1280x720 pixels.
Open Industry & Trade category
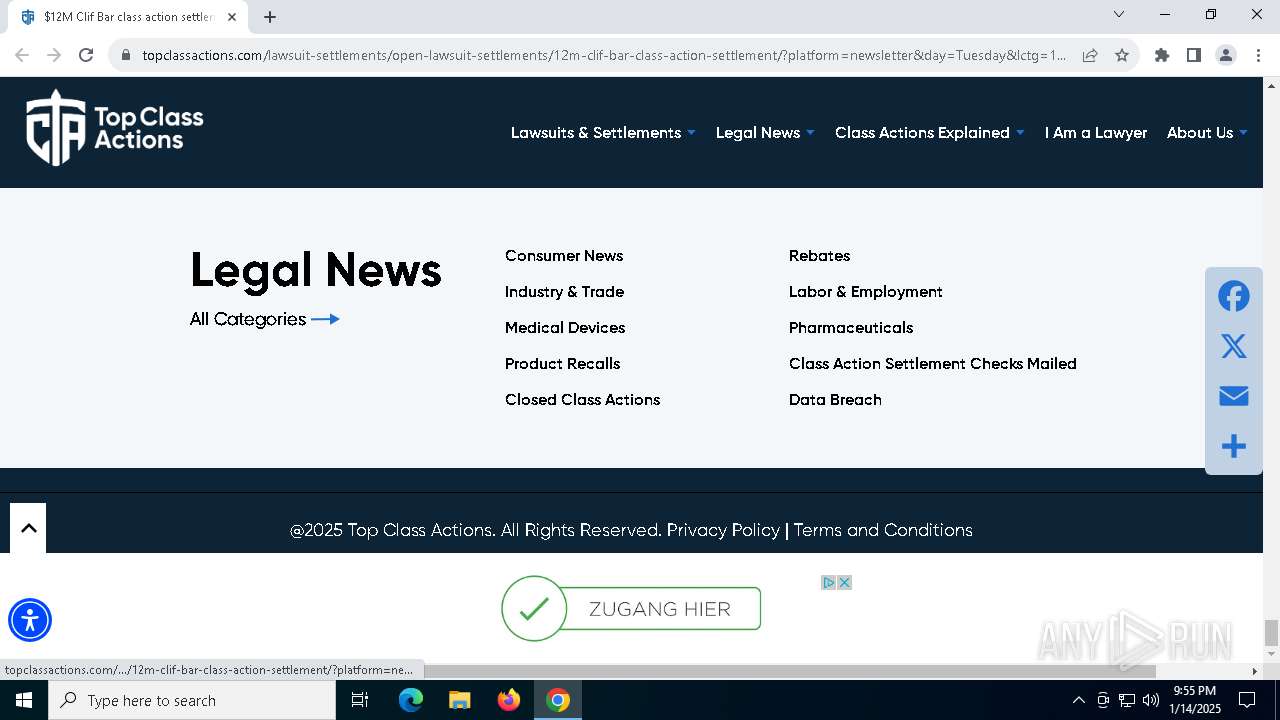(564, 292)
